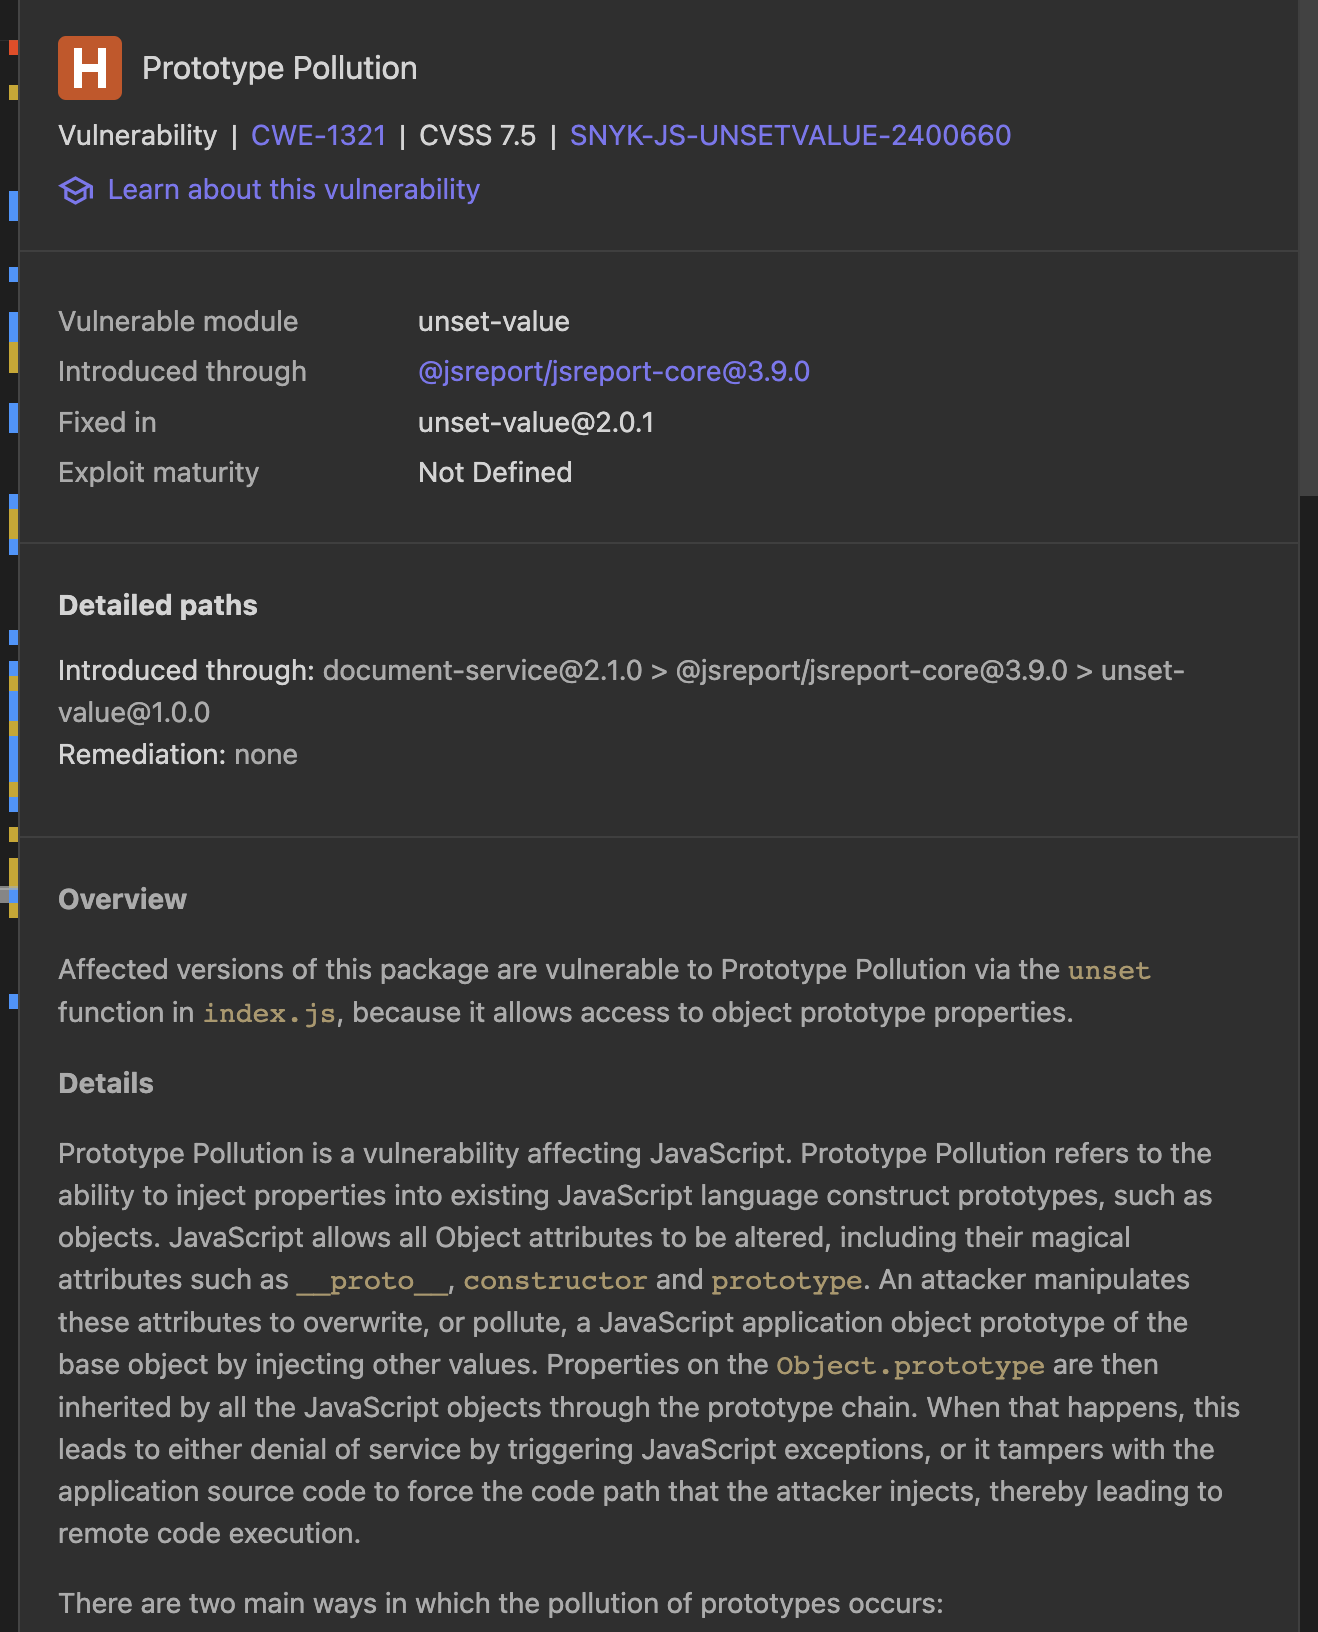Click the Overview heading
This screenshot has height=1632, width=1318.
point(123,899)
